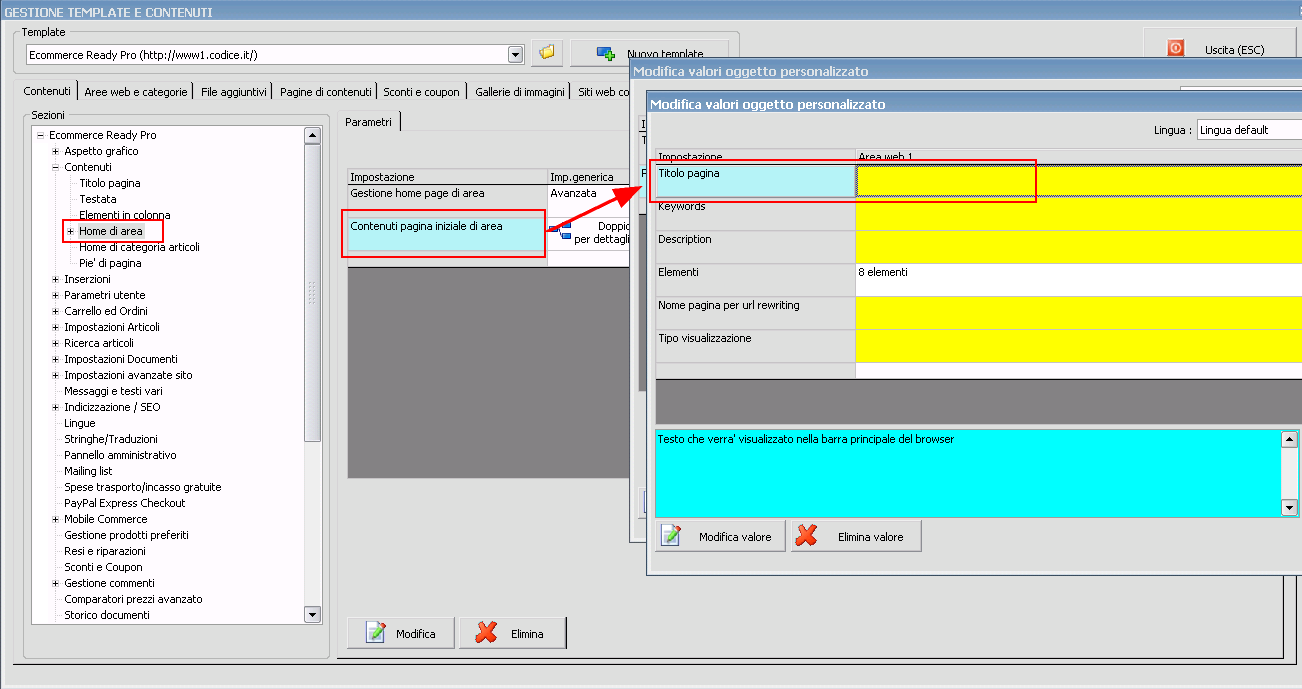Select Gestione prodotti preferiti item
The width and height of the screenshot is (1302, 689).
[126, 535]
